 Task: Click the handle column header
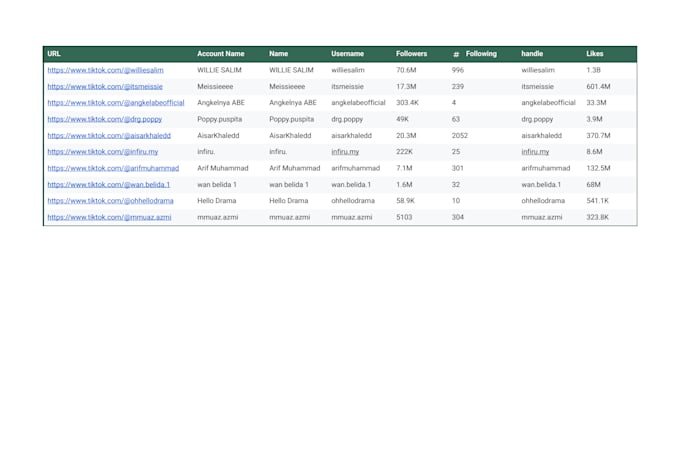point(532,54)
